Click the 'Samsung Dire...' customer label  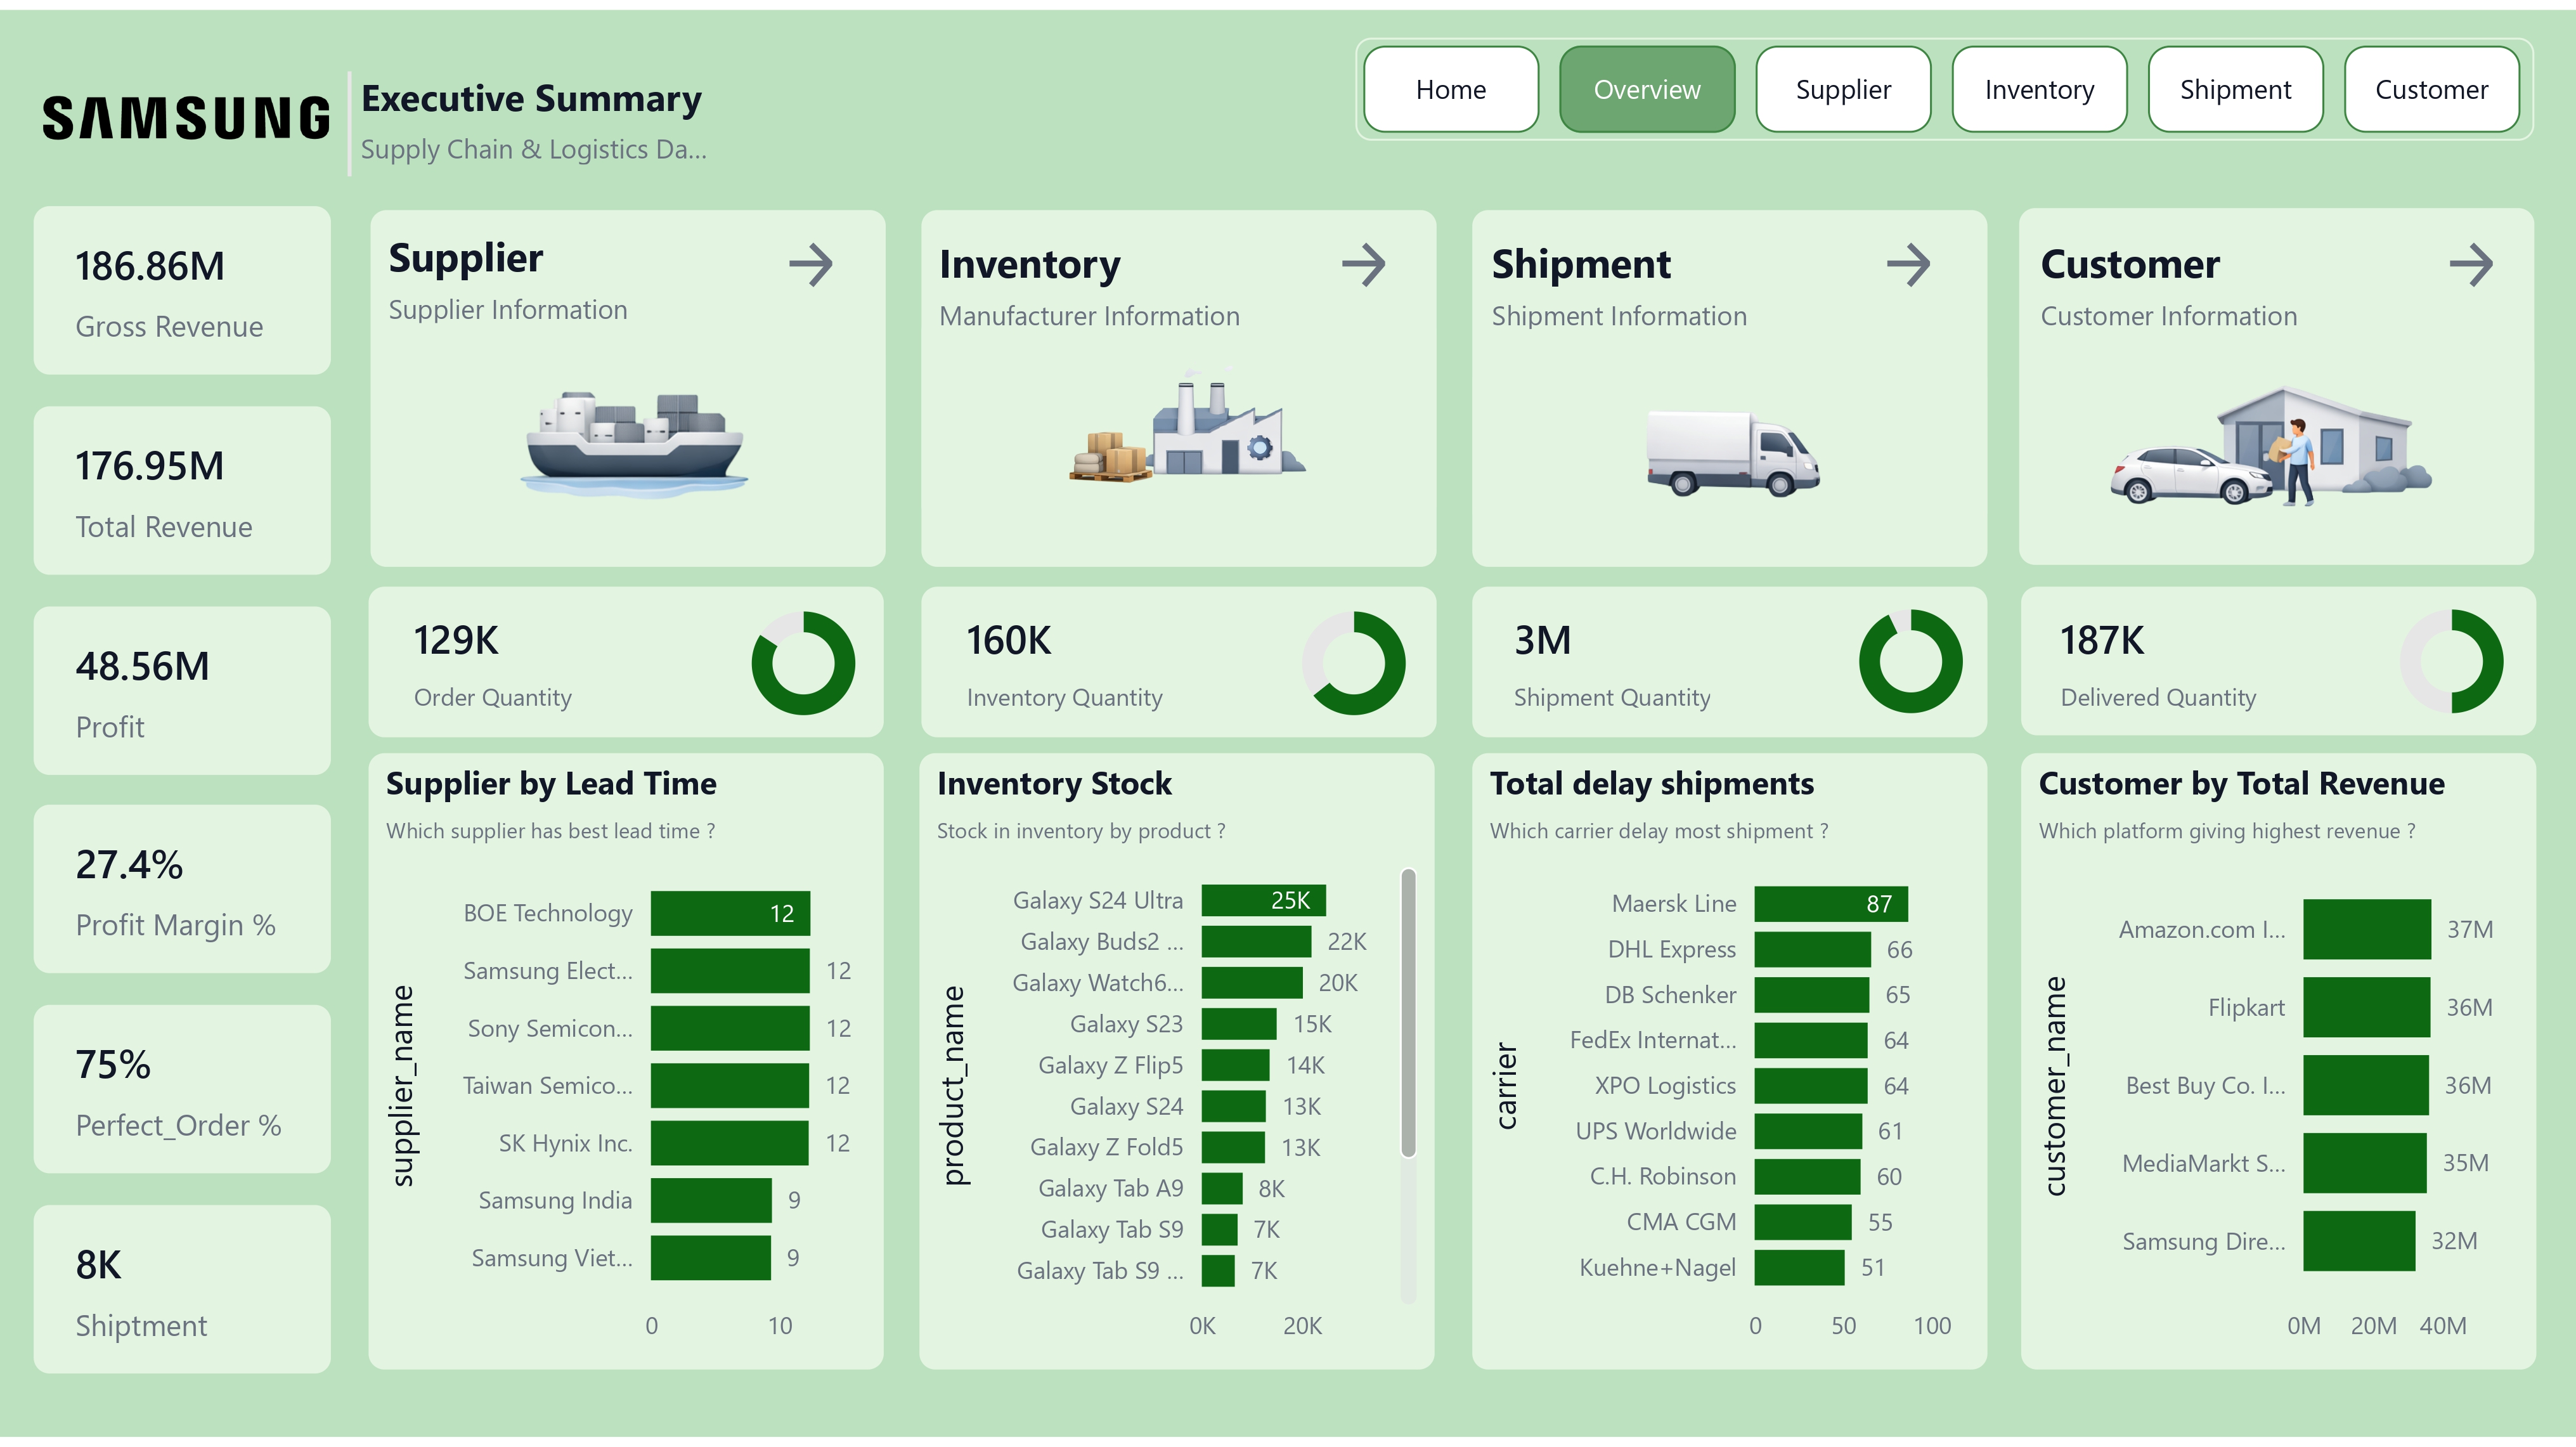coord(2204,1241)
